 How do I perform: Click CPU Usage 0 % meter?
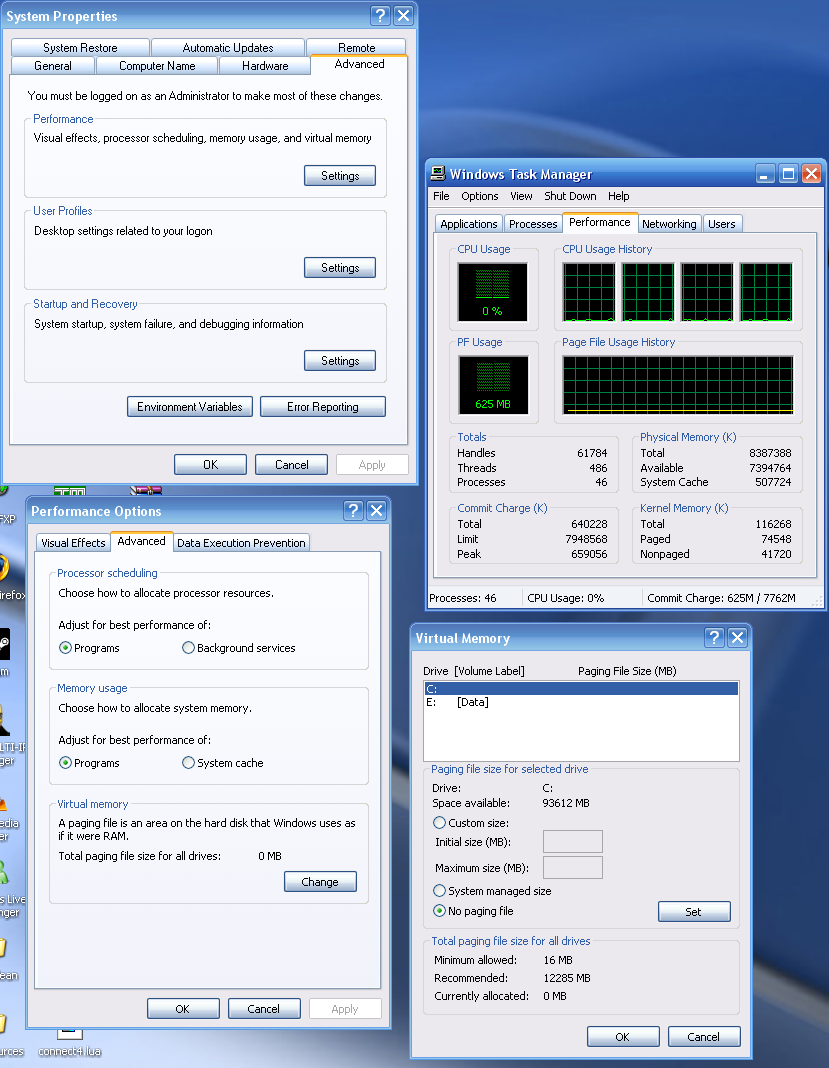(492, 292)
